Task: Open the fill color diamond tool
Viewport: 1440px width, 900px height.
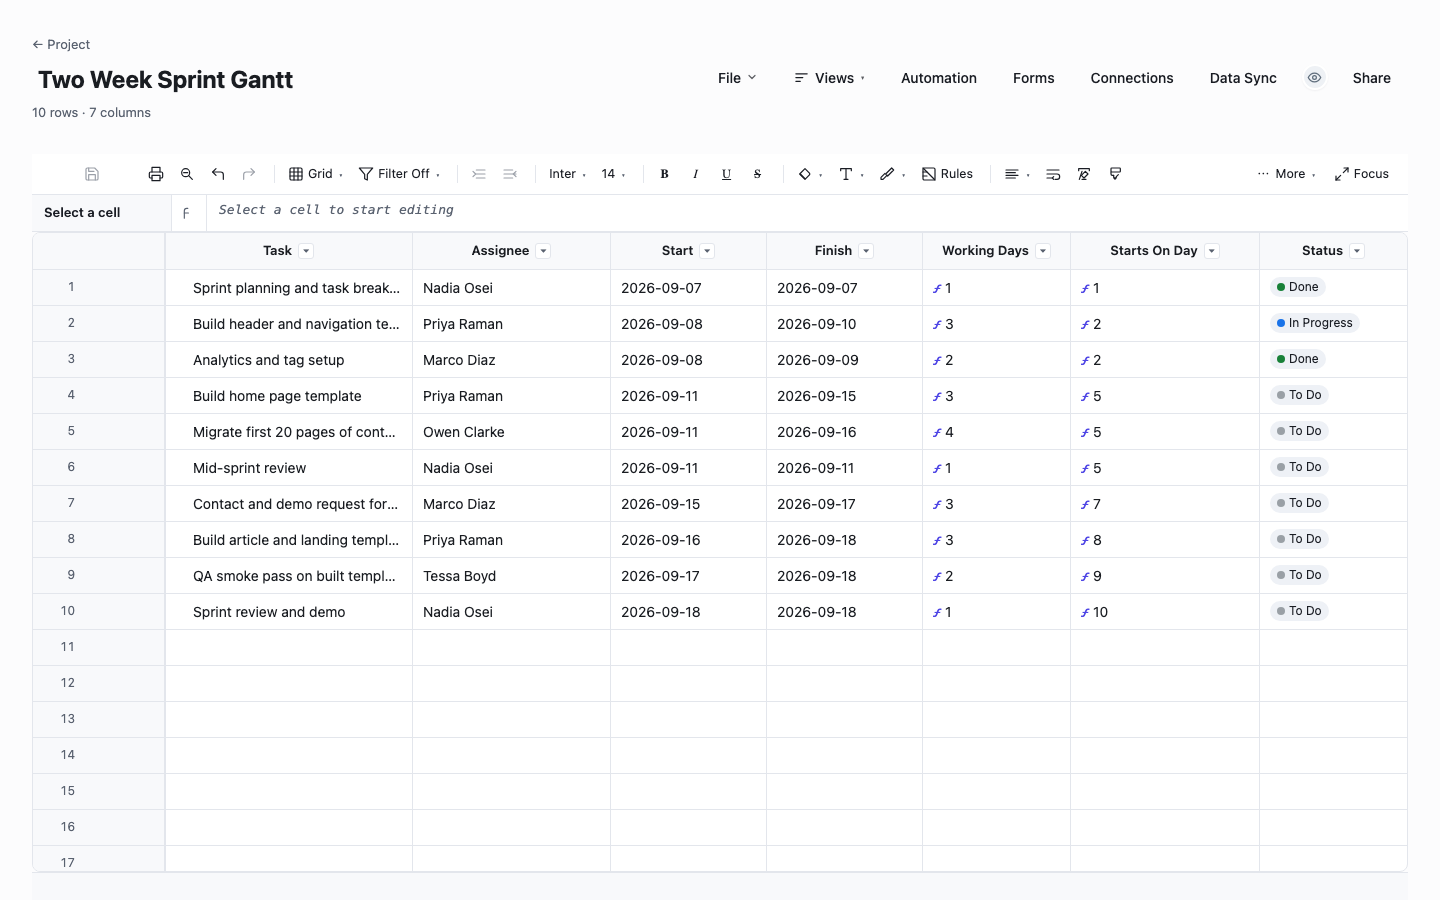Action: 810,174
